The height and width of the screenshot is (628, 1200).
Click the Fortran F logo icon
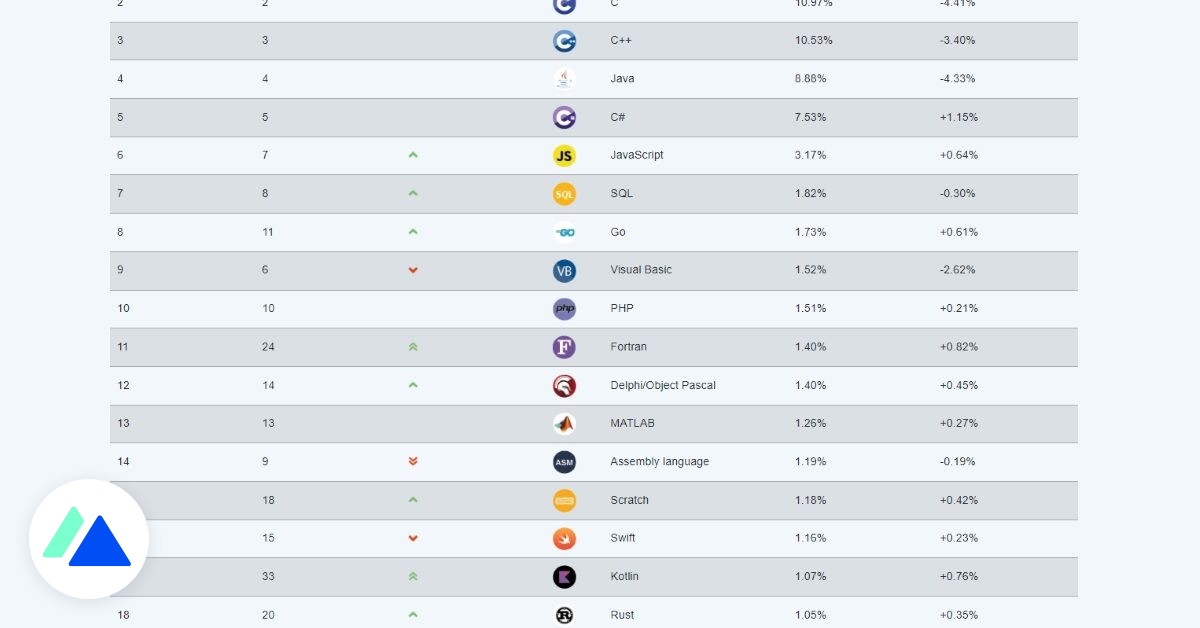pos(564,347)
